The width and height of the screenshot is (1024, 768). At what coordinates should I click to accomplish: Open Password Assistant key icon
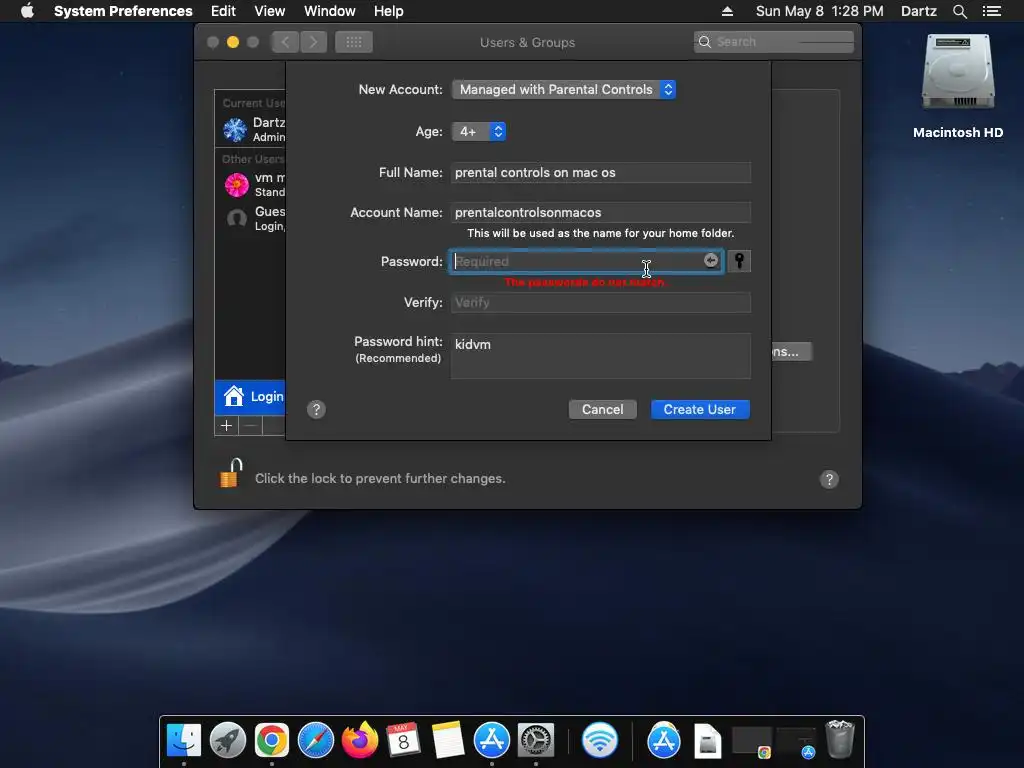click(x=739, y=261)
